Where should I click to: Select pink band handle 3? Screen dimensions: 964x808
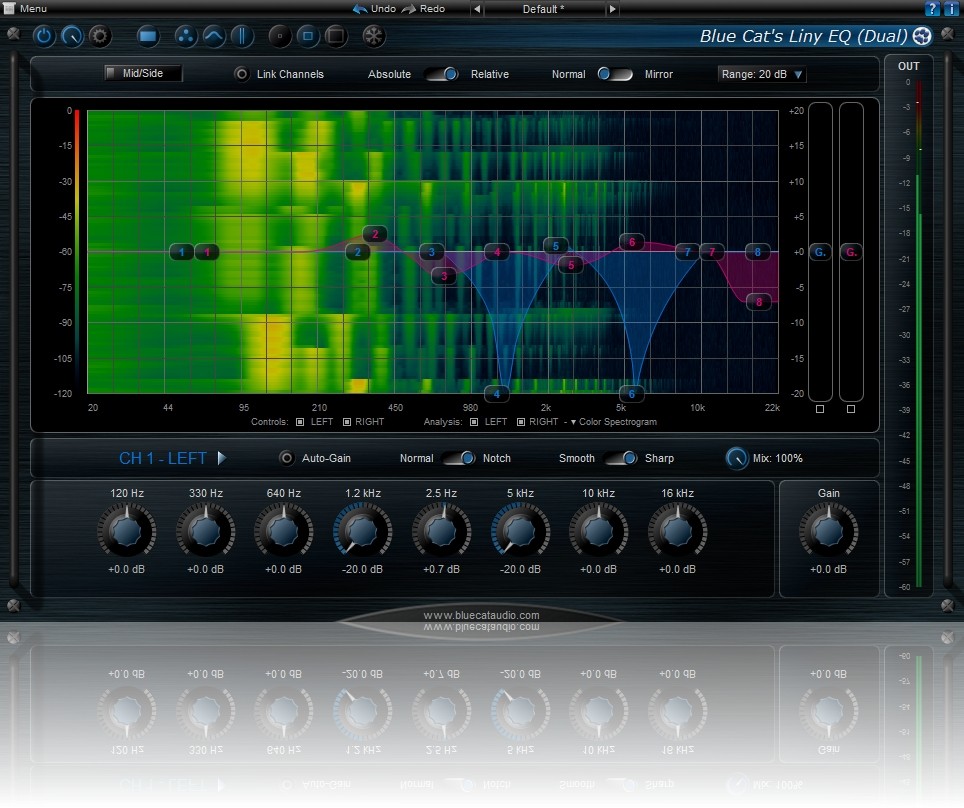tap(444, 275)
